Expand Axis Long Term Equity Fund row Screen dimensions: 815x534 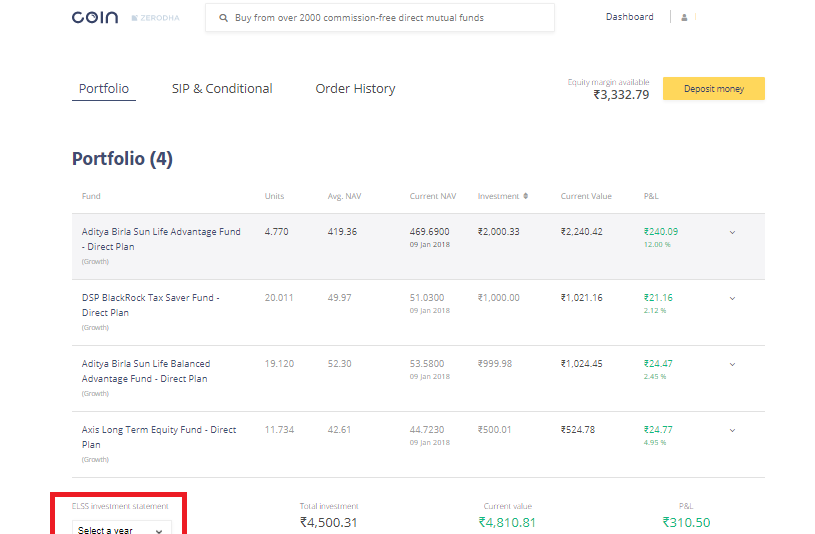(732, 431)
